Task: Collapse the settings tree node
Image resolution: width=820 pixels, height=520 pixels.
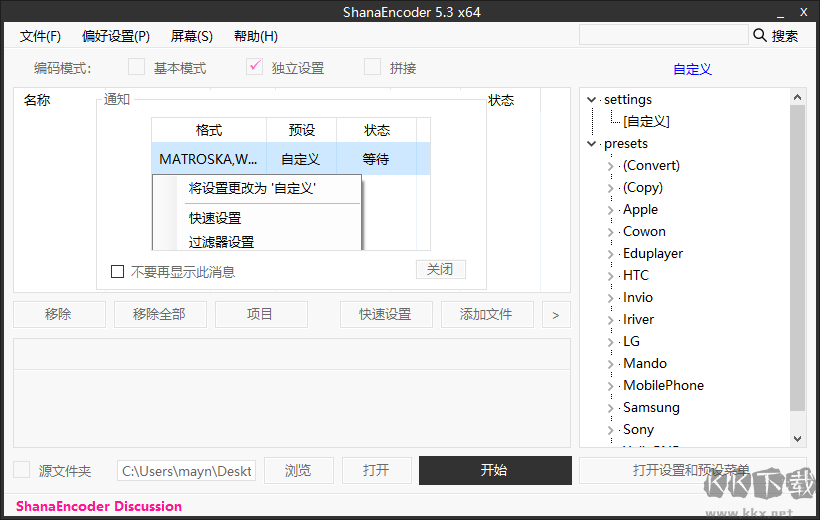Action: point(591,99)
